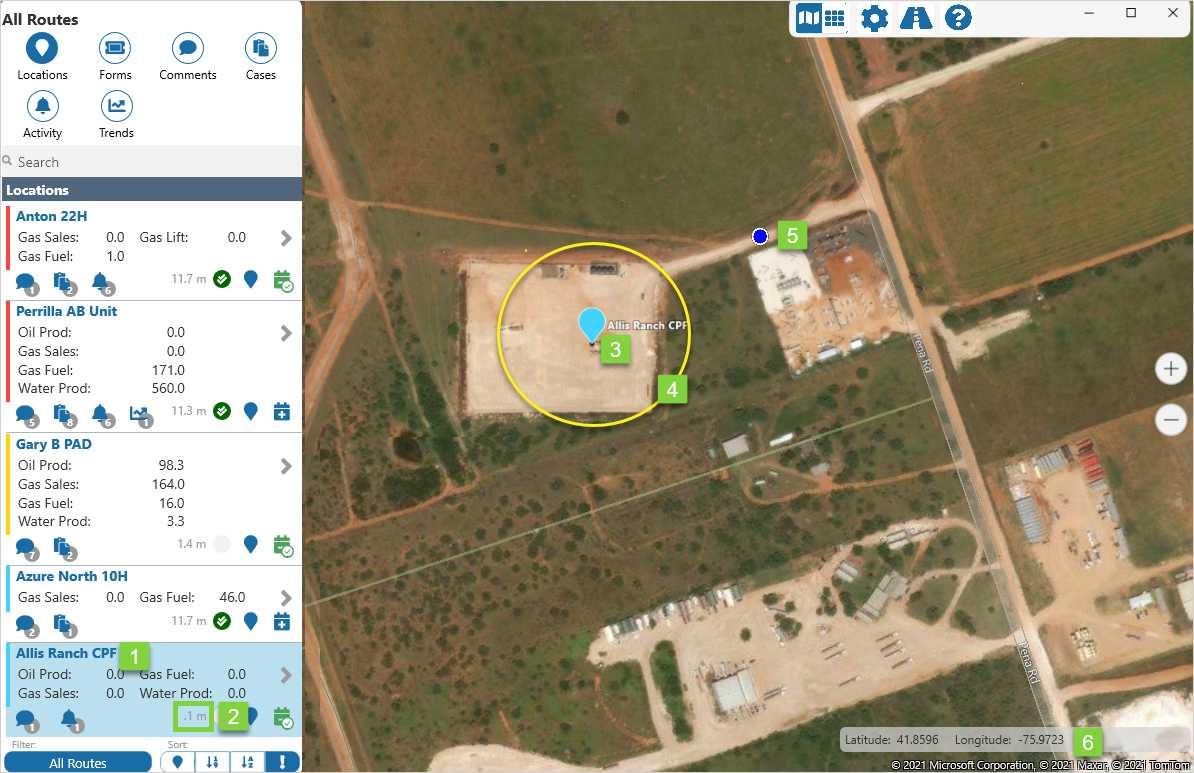Expand Perrilla AB Unit details chevron
The height and width of the screenshot is (773, 1194).
tap(286, 334)
